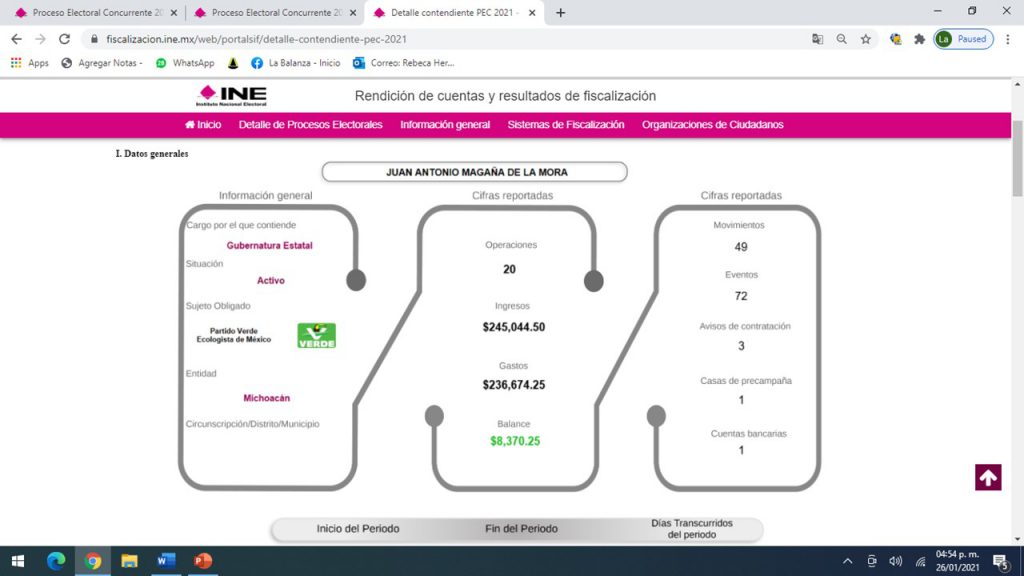Screen dimensions: 1024x576
Task: Switch to the first Proceso Electoral Concurrente tab
Action: 95,12
